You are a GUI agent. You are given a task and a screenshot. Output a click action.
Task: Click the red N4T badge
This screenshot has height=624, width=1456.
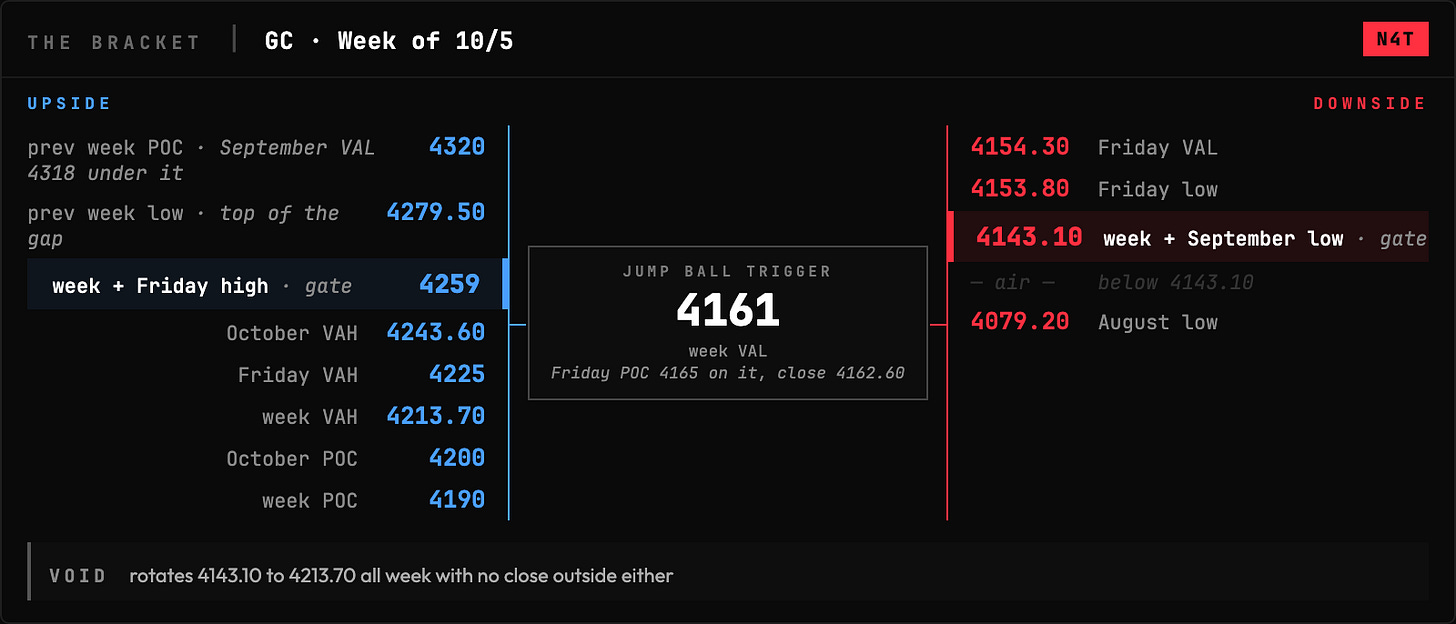1395,40
